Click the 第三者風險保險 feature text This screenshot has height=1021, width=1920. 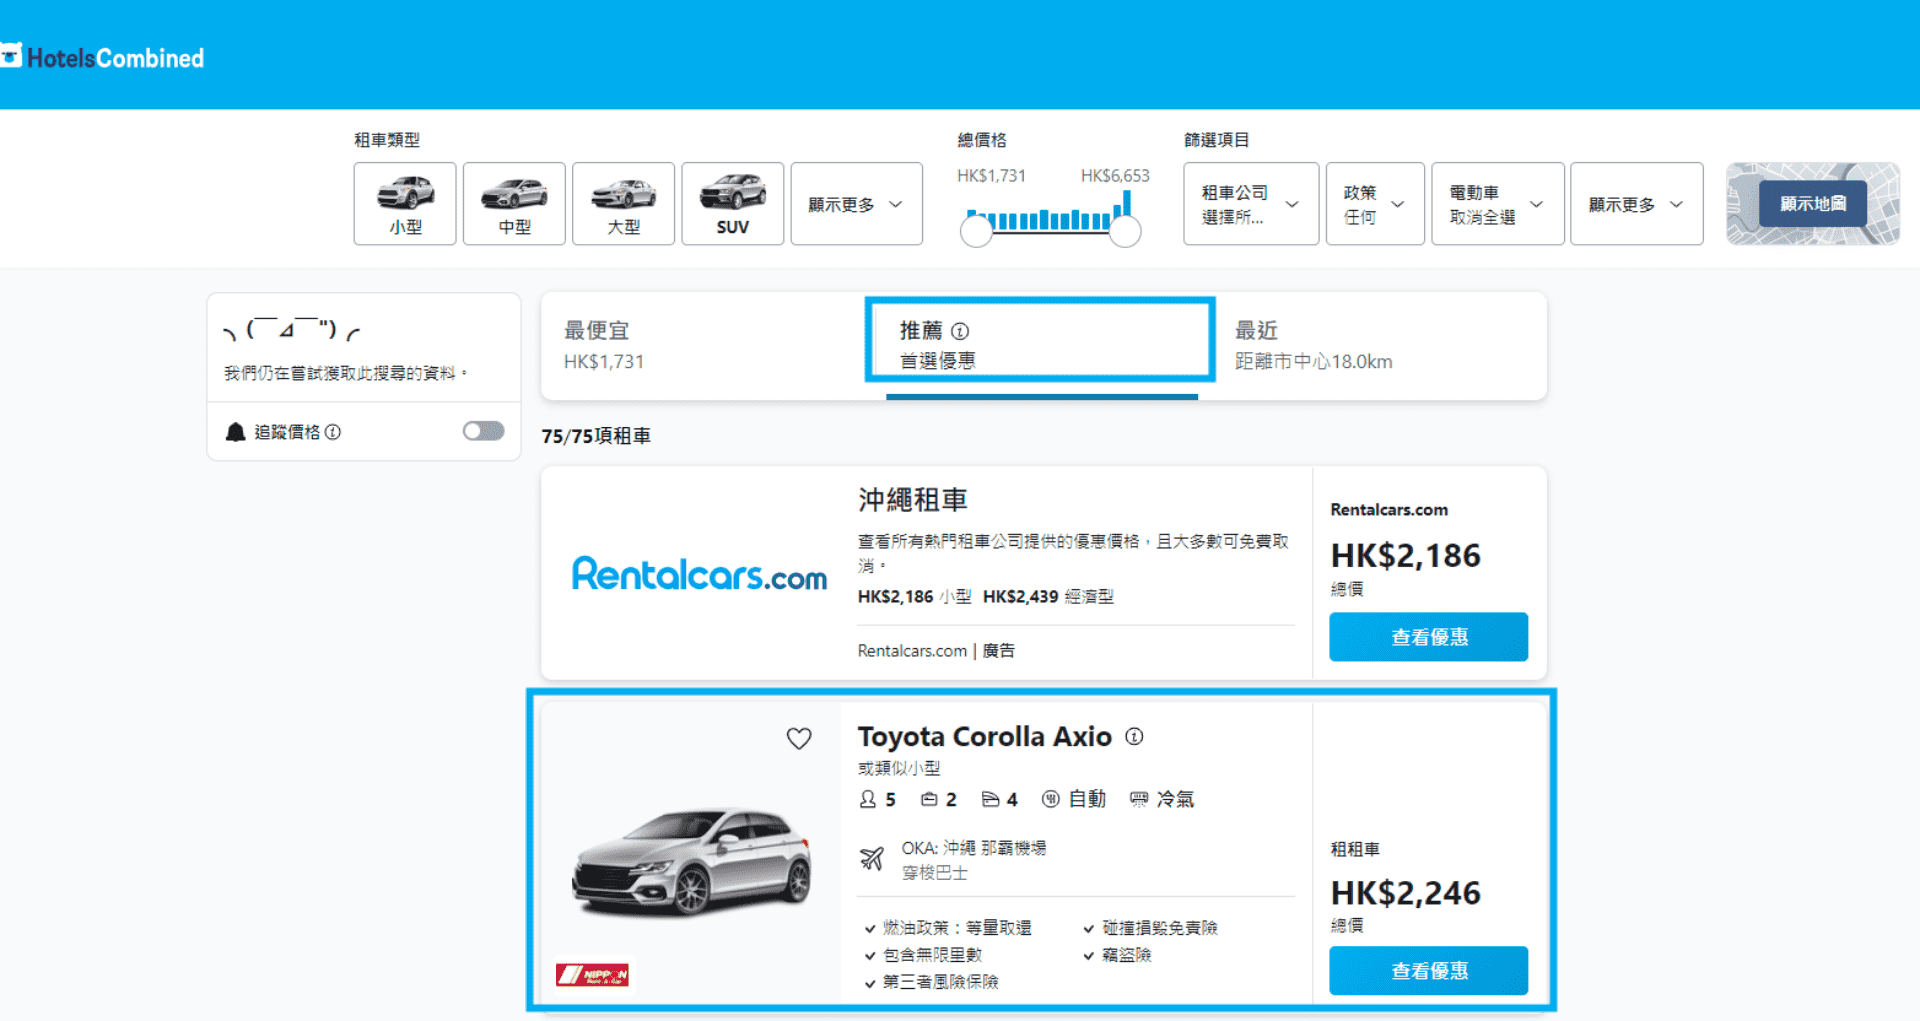tap(940, 982)
